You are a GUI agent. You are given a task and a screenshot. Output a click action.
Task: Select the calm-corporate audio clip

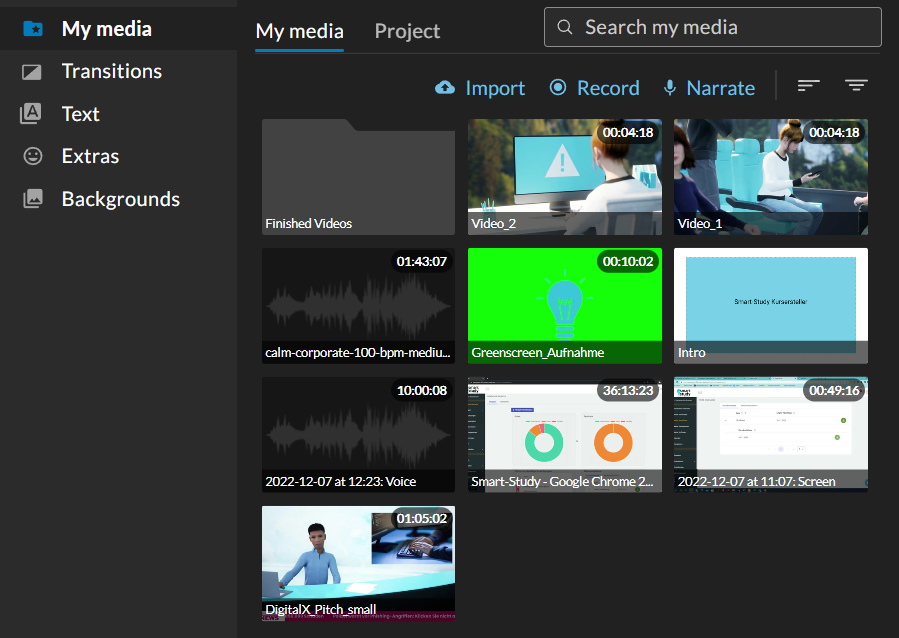pyautogui.click(x=358, y=305)
